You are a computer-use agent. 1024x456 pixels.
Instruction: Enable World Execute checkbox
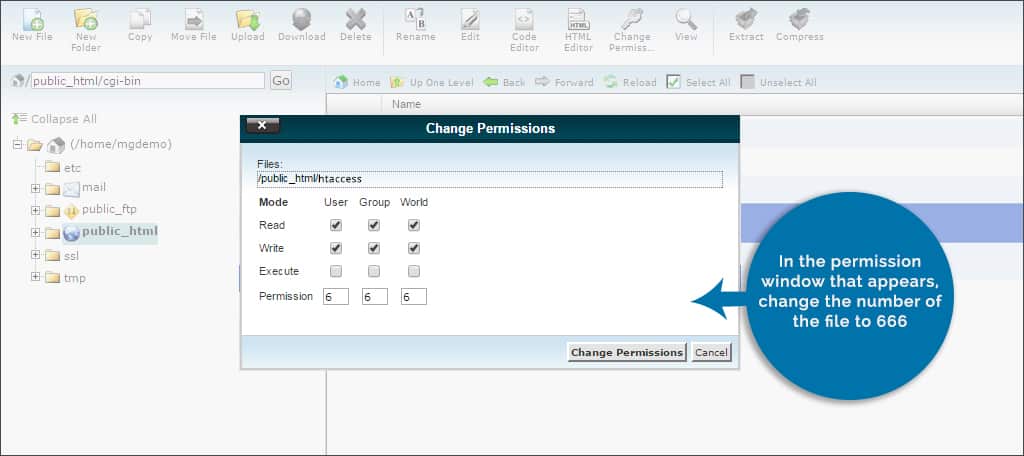point(413,271)
